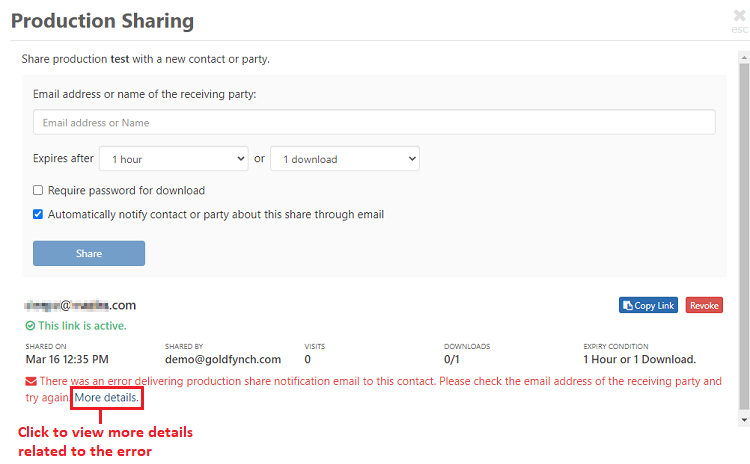Click the green check icon beside link status
The height and width of the screenshot is (464, 750).
pyautogui.click(x=30, y=326)
